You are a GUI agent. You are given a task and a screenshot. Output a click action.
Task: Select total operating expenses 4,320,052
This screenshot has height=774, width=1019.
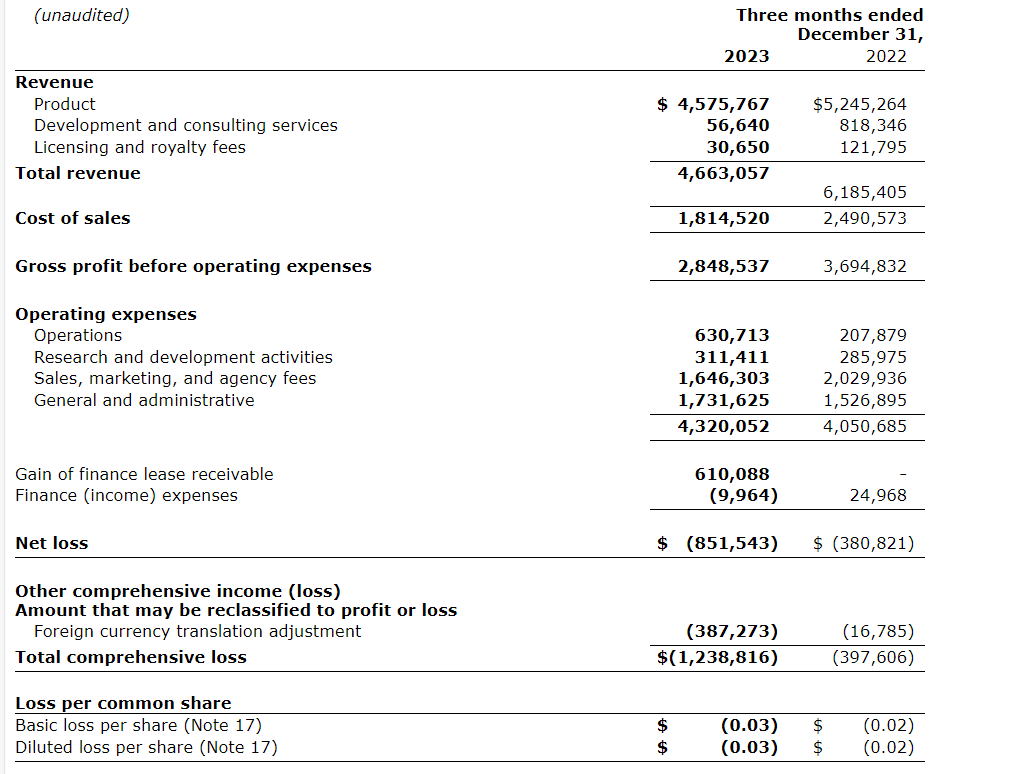723,426
